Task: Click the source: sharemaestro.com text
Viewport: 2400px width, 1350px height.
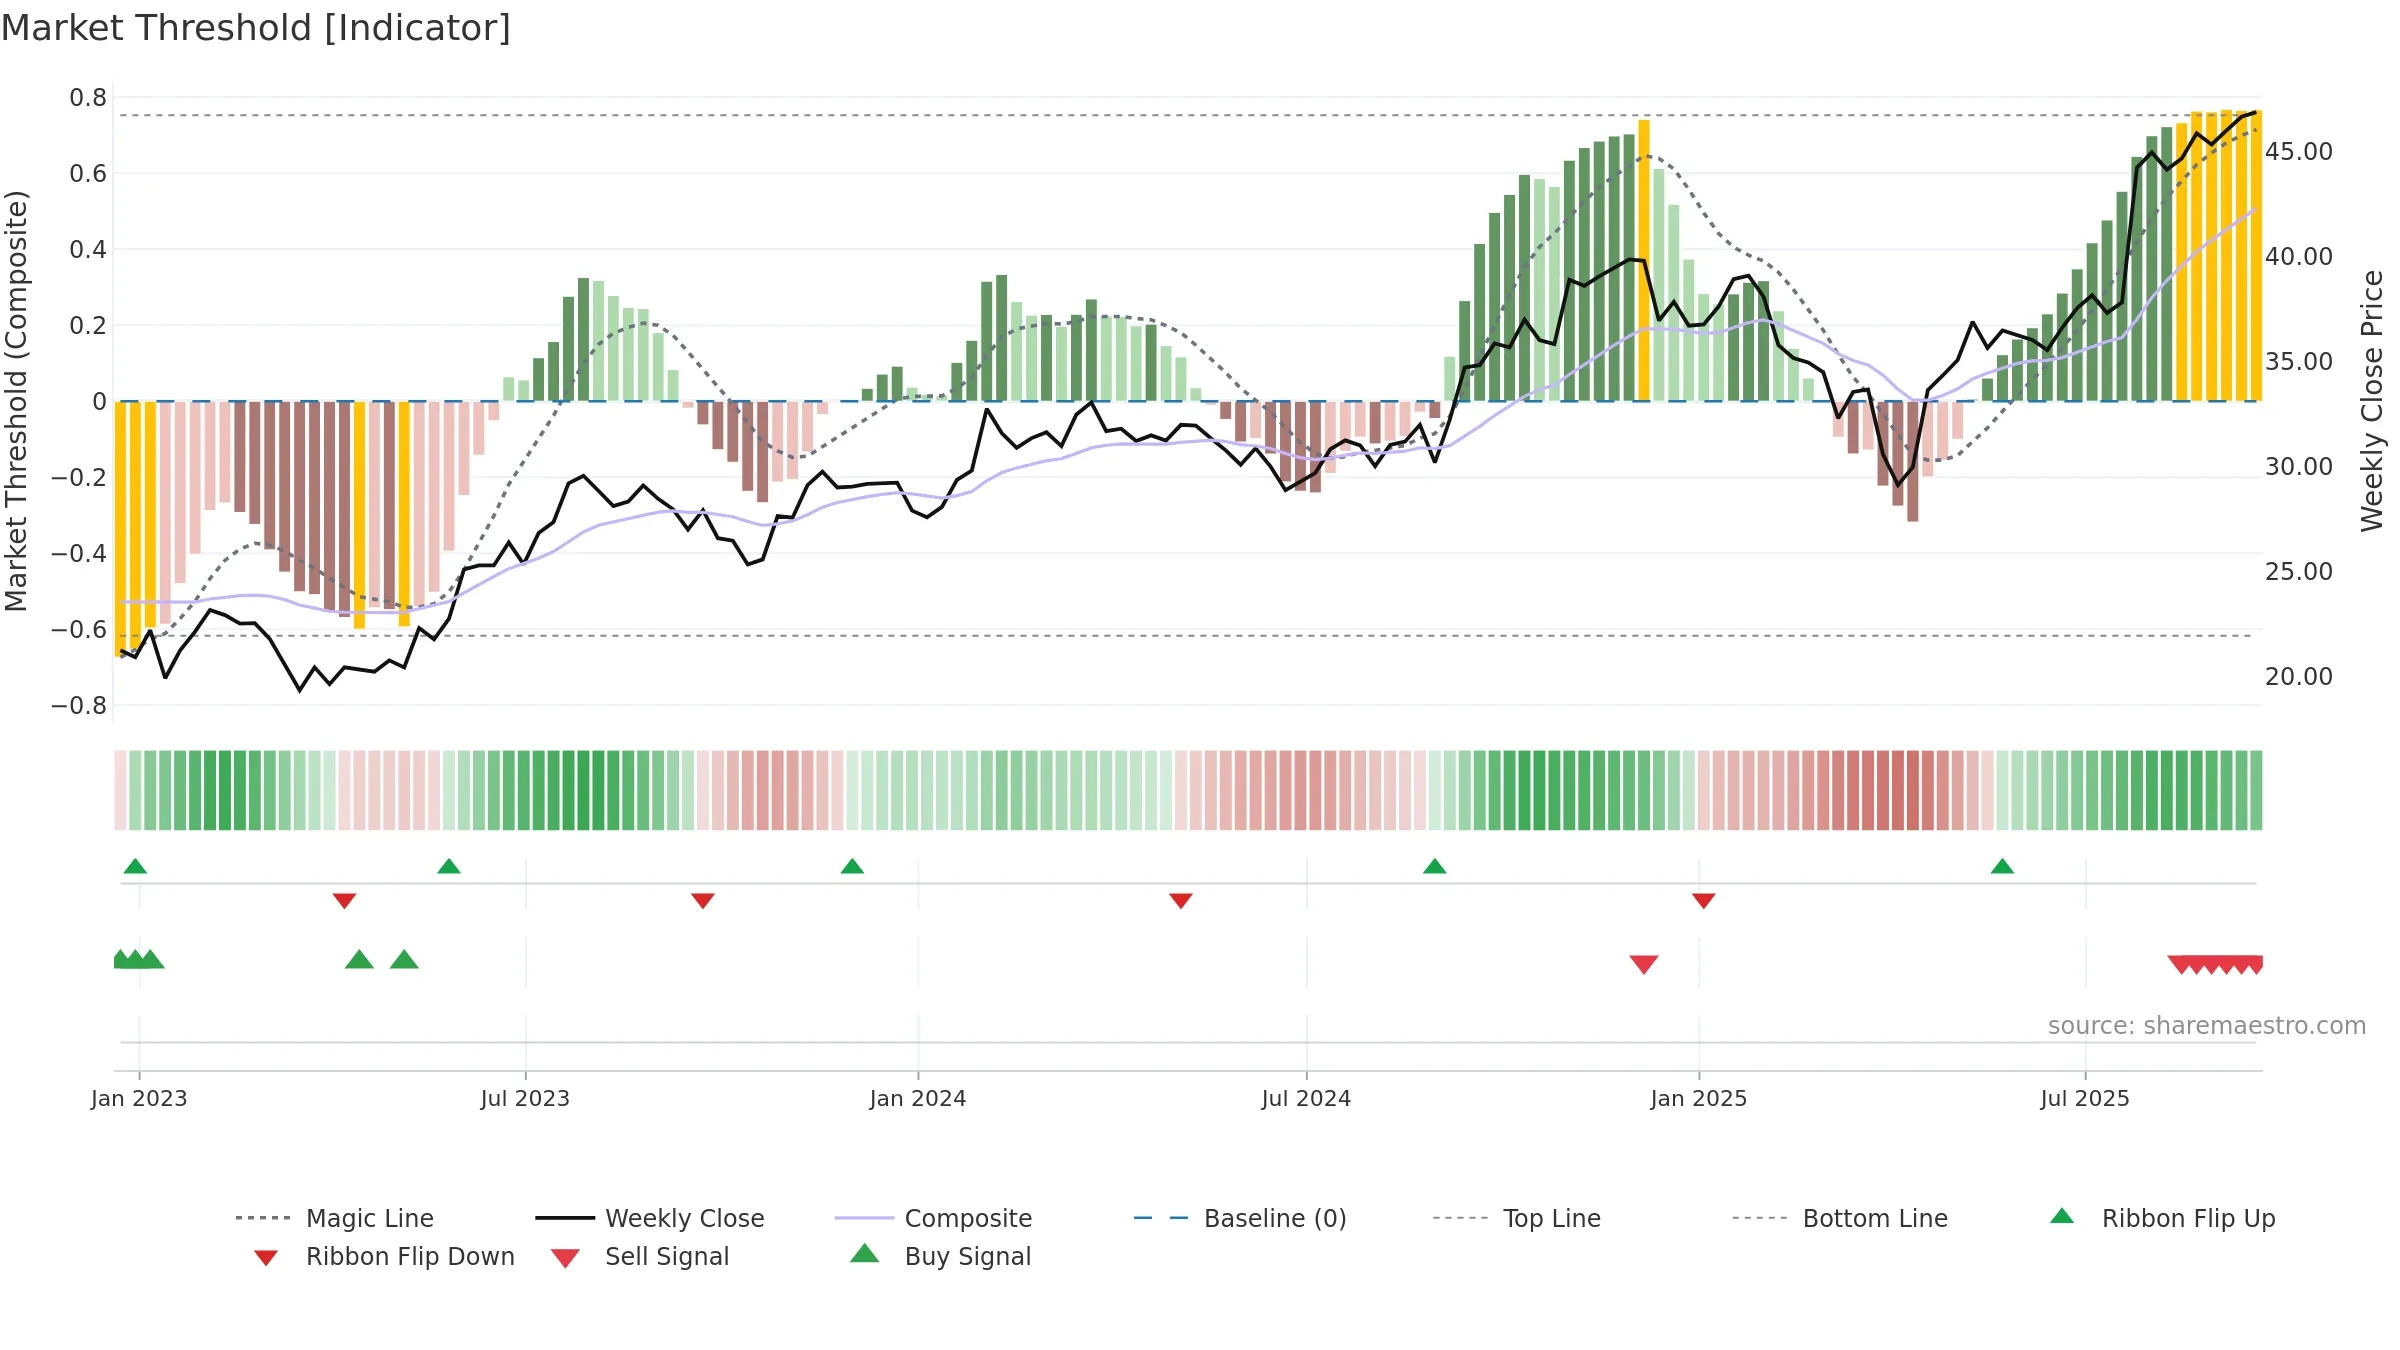Action: click(2207, 1026)
